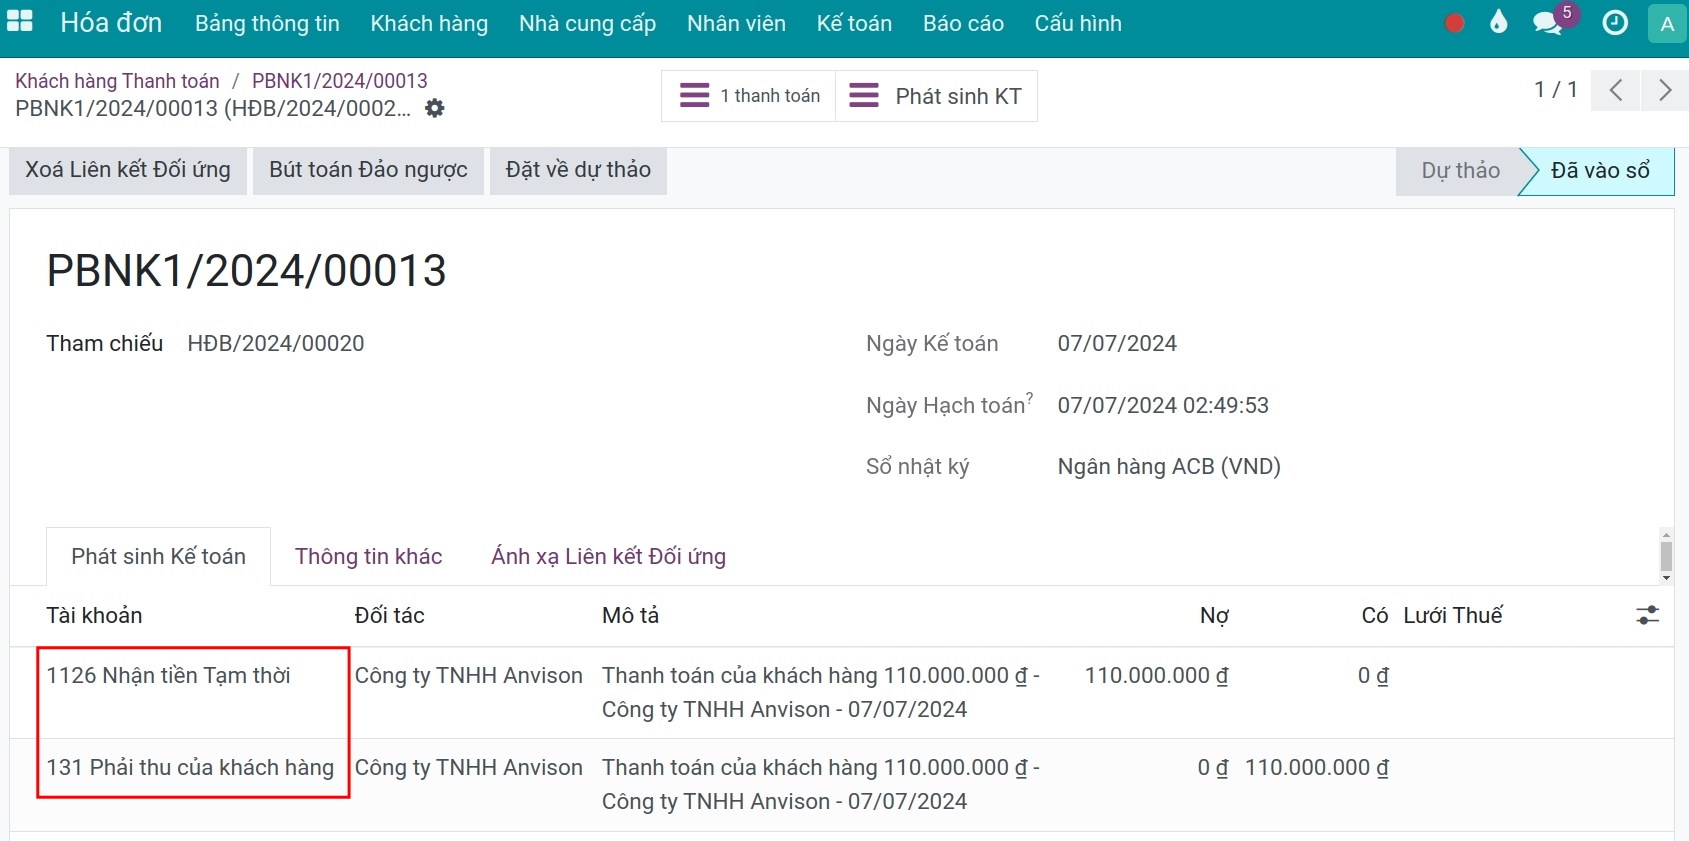Open Báo cáo menu

pyautogui.click(x=963, y=23)
